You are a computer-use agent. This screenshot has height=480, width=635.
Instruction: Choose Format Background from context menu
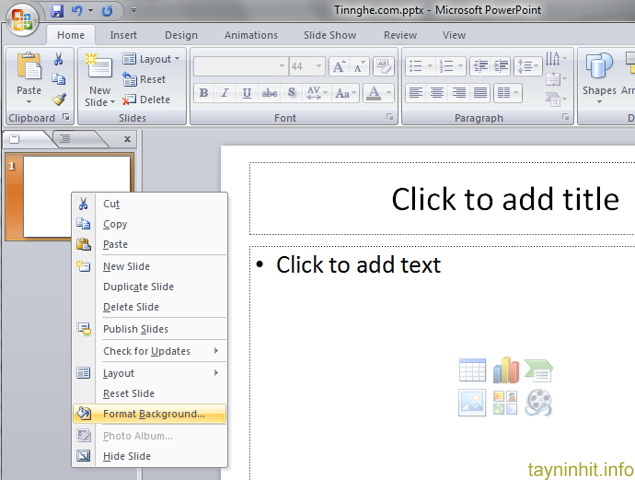153,414
